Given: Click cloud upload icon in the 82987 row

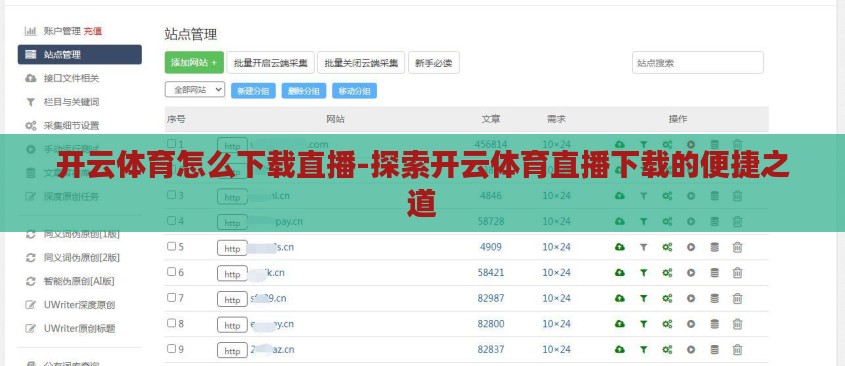Looking at the screenshot, I should pos(620,298).
